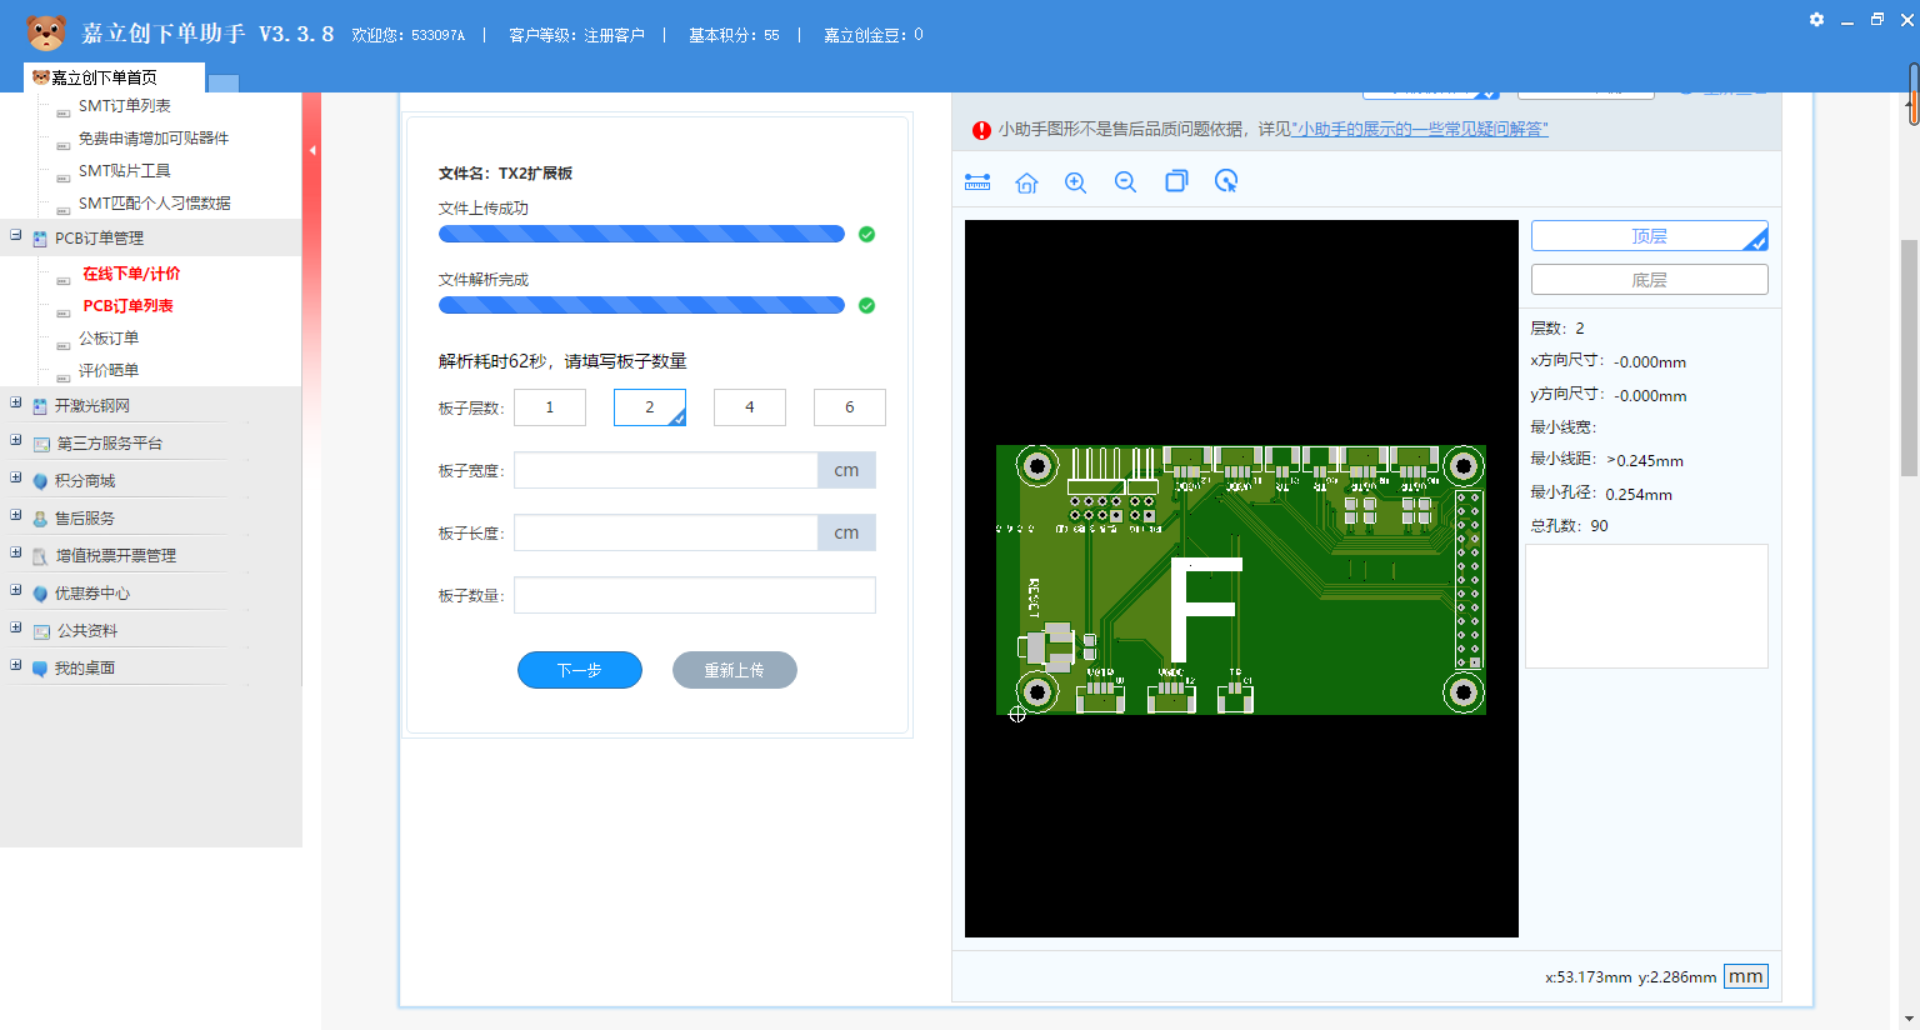Show the 顶层 top layer
The height and width of the screenshot is (1030, 1920).
(x=1649, y=236)
